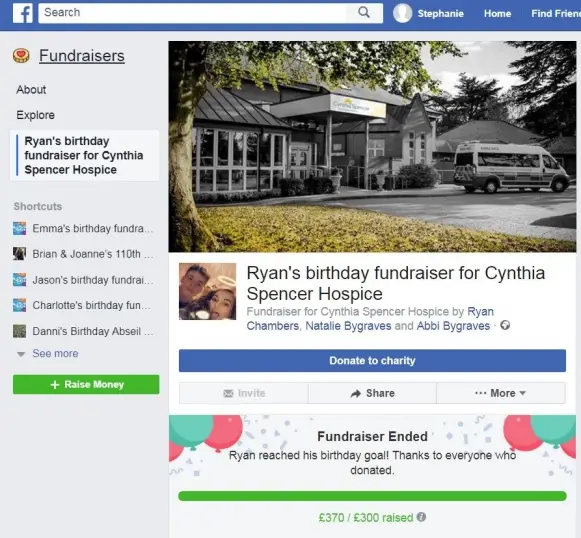Image resolution: width=581 pixels, height=538 pixels.
Task: Click the search magnifier icon
Action: pos(364,13)
